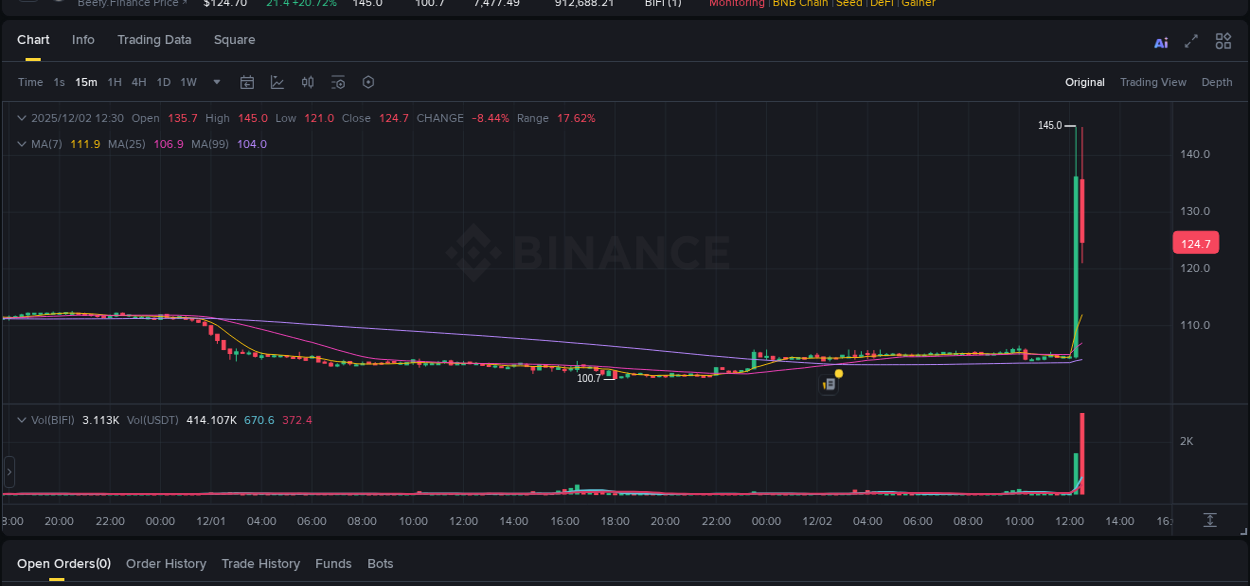
Task: Select the chart overlay indicators icon
Action: (x=277, y=82)
